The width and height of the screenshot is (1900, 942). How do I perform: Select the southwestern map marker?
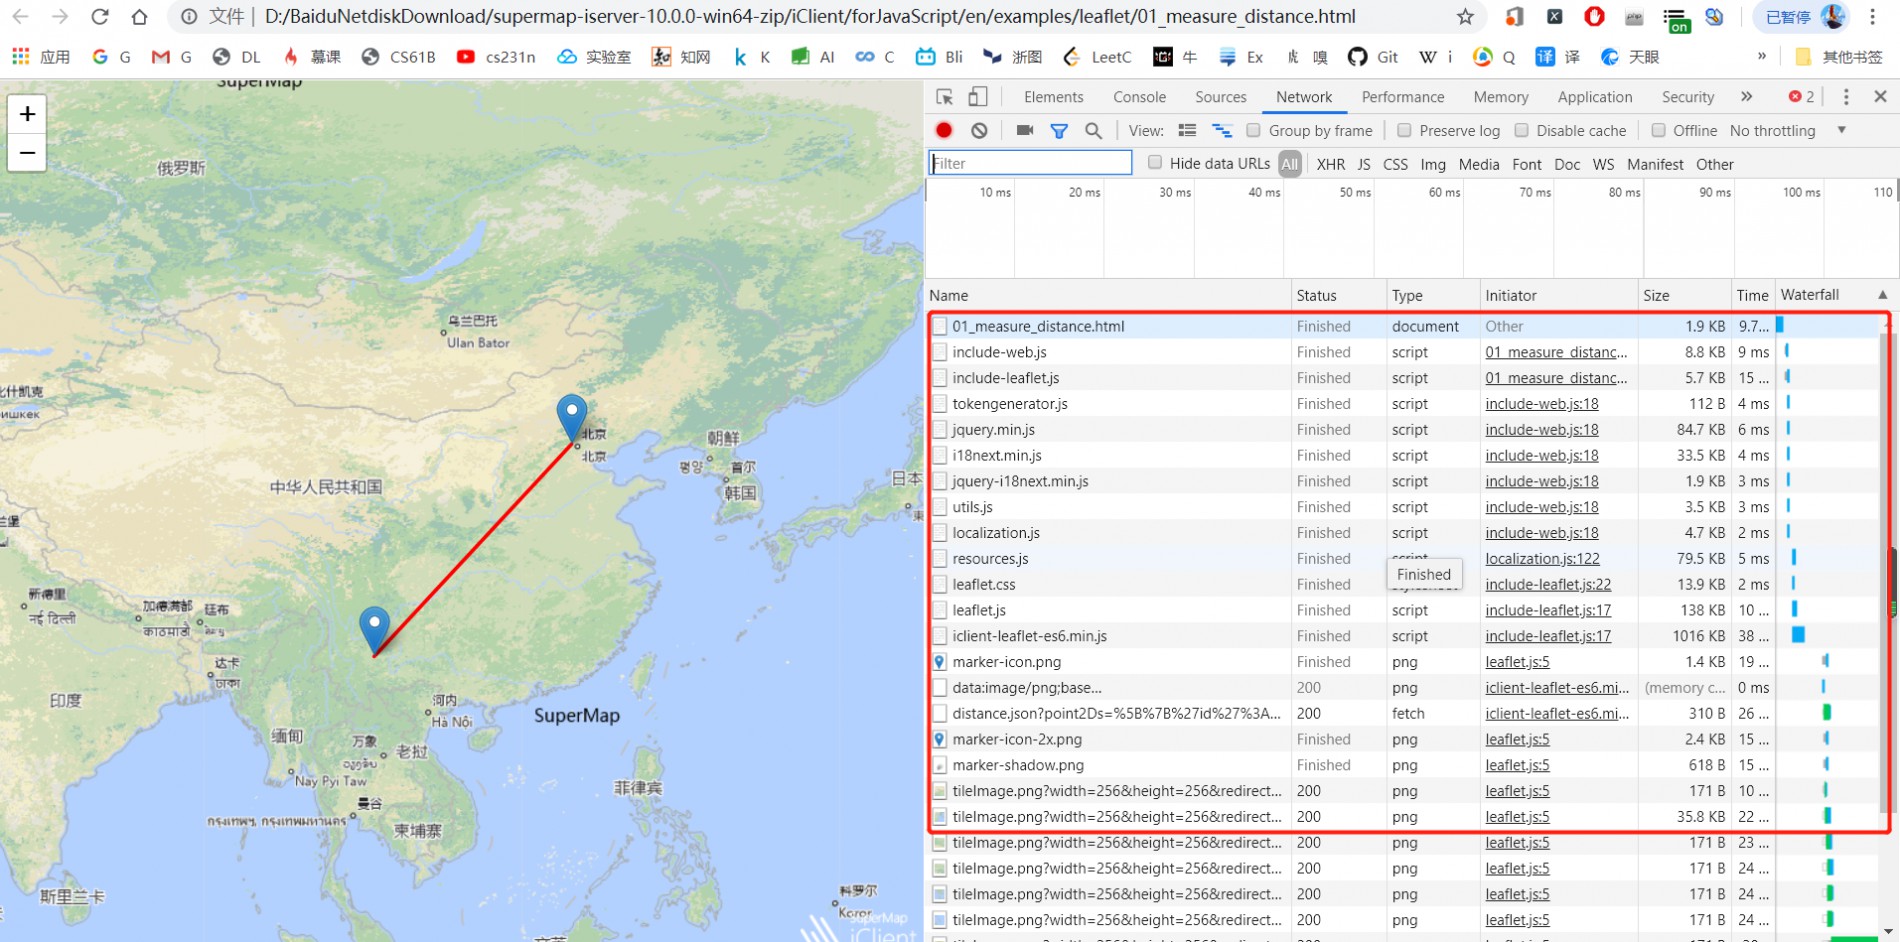pyautogui.click(x=374, y=631)
